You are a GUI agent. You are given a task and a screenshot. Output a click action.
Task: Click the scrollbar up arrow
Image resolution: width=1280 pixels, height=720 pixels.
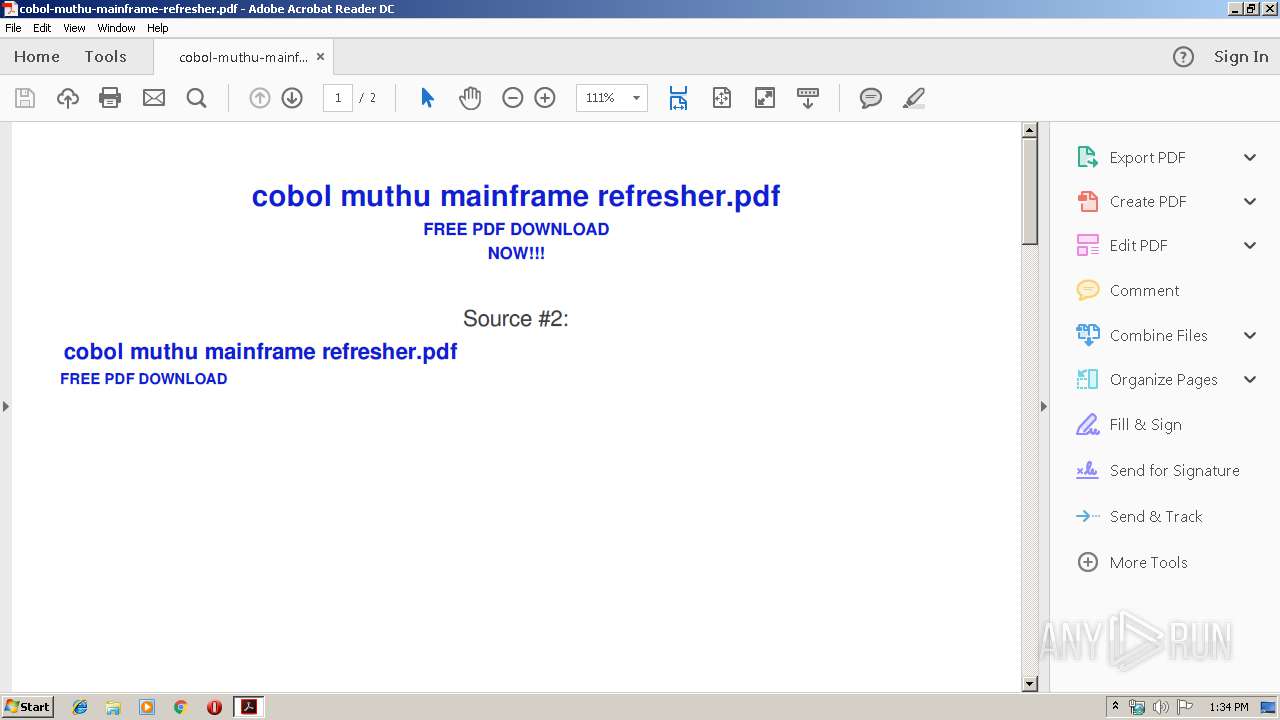[x=1030, y=130]
